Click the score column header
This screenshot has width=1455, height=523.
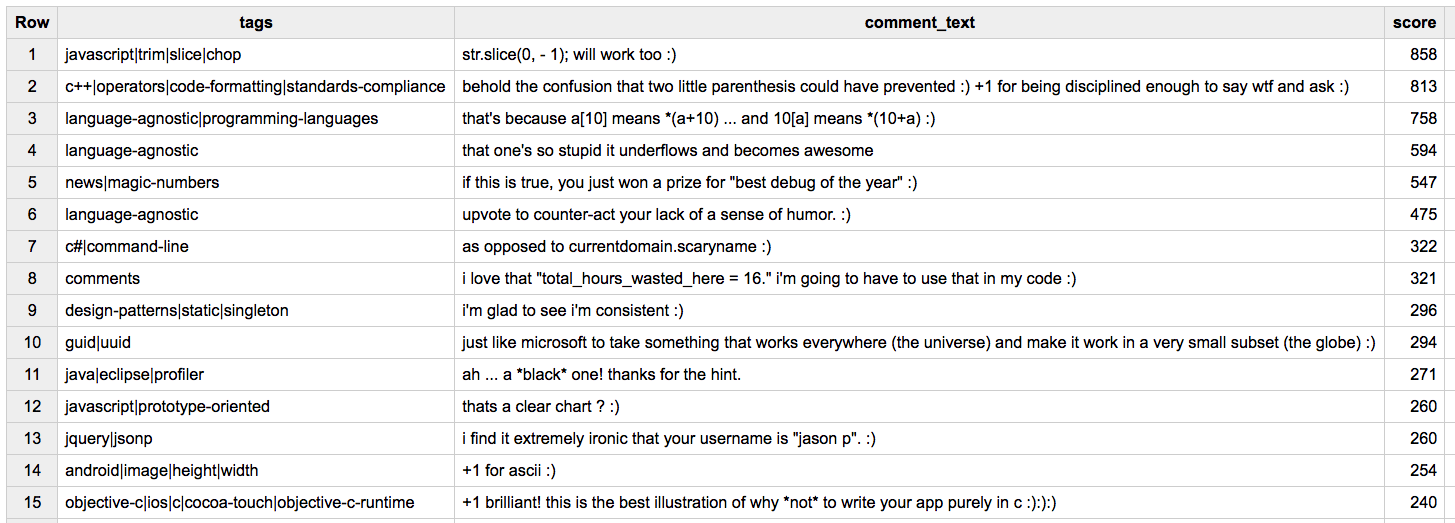pyautogui.click(x=1414, y=22)
